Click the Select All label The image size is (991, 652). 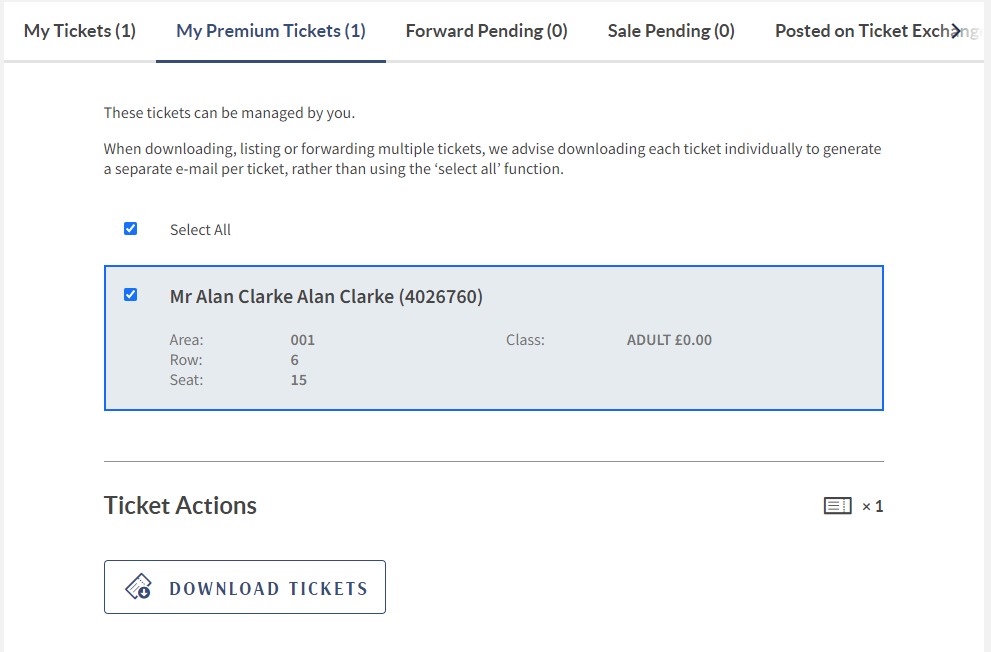(x=200, y=230)
